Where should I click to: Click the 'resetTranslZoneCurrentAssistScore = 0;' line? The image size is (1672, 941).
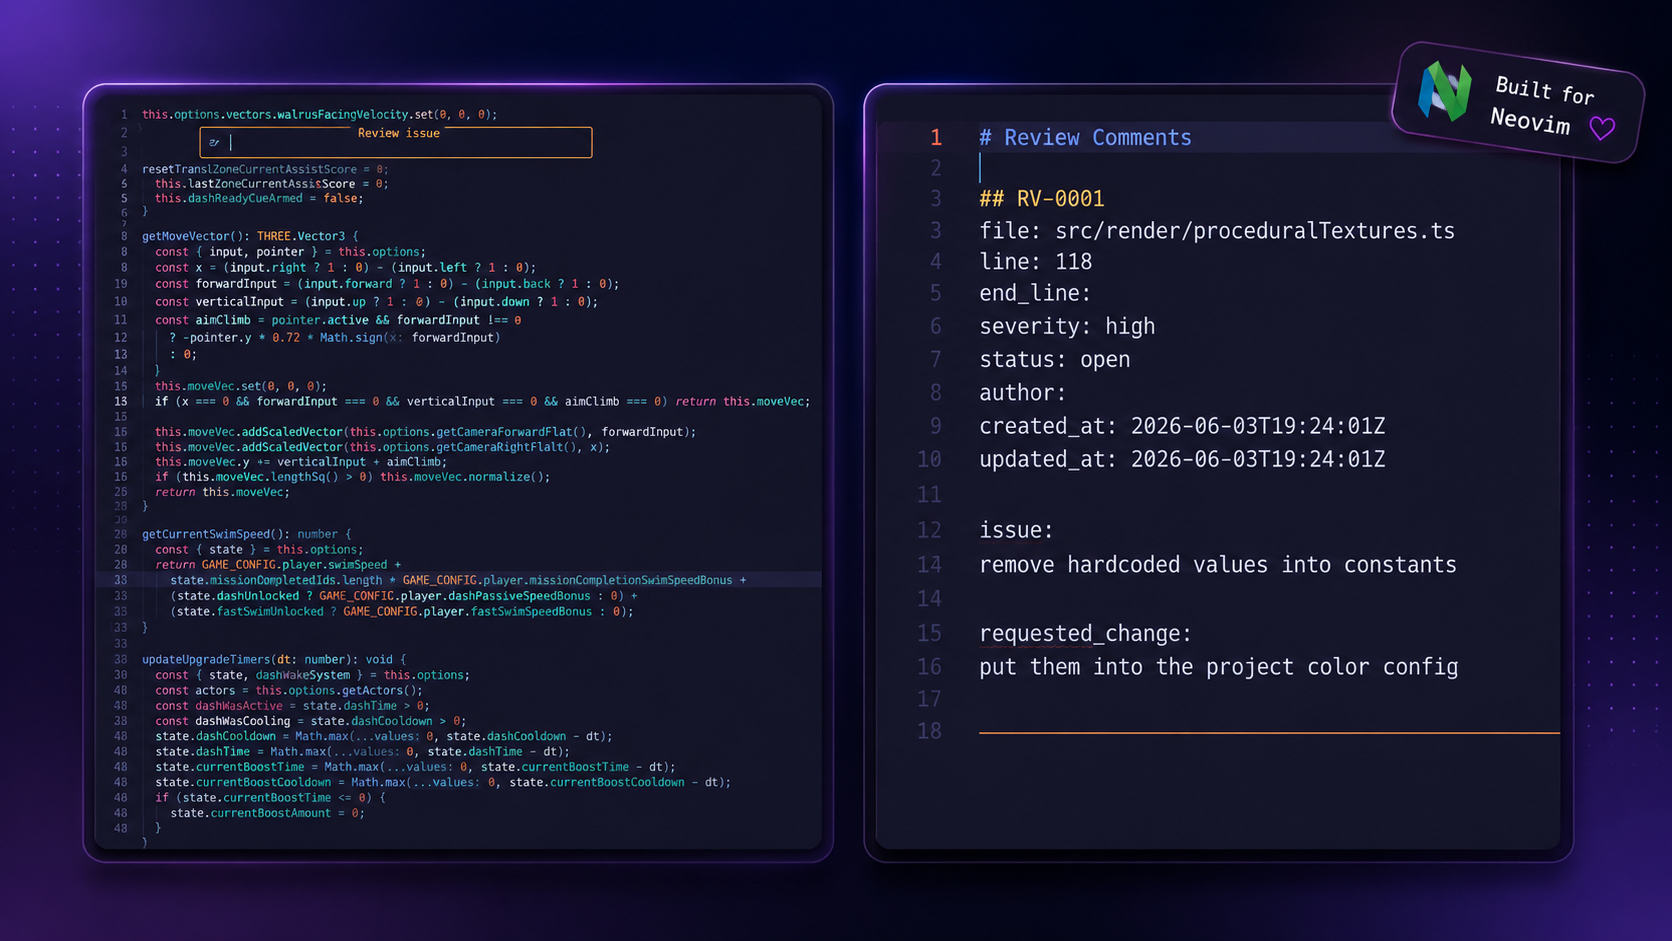(x=265, y=170)
